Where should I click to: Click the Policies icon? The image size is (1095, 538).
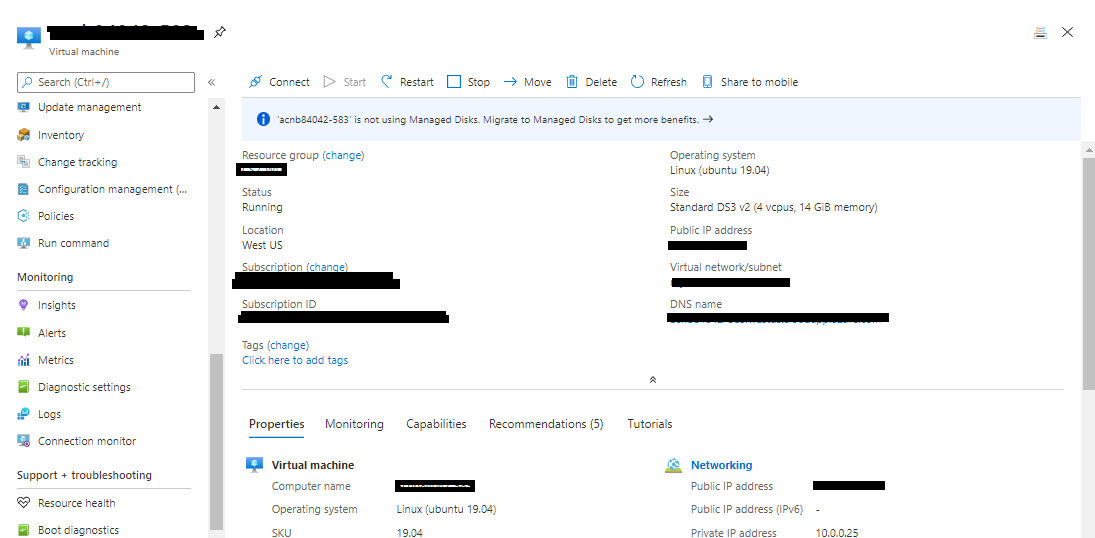pyautogui.click(x=24, y=216)
